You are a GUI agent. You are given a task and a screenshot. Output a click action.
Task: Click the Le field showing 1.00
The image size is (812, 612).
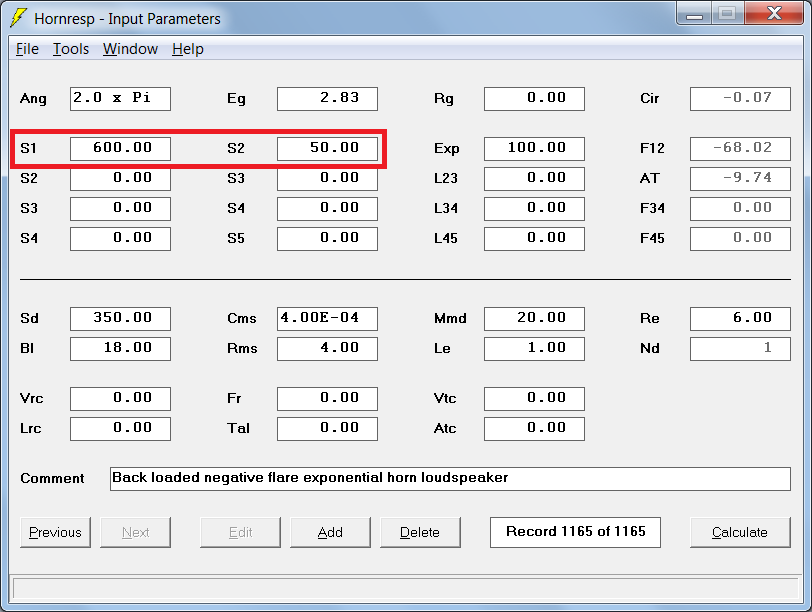tap(534, 348)
